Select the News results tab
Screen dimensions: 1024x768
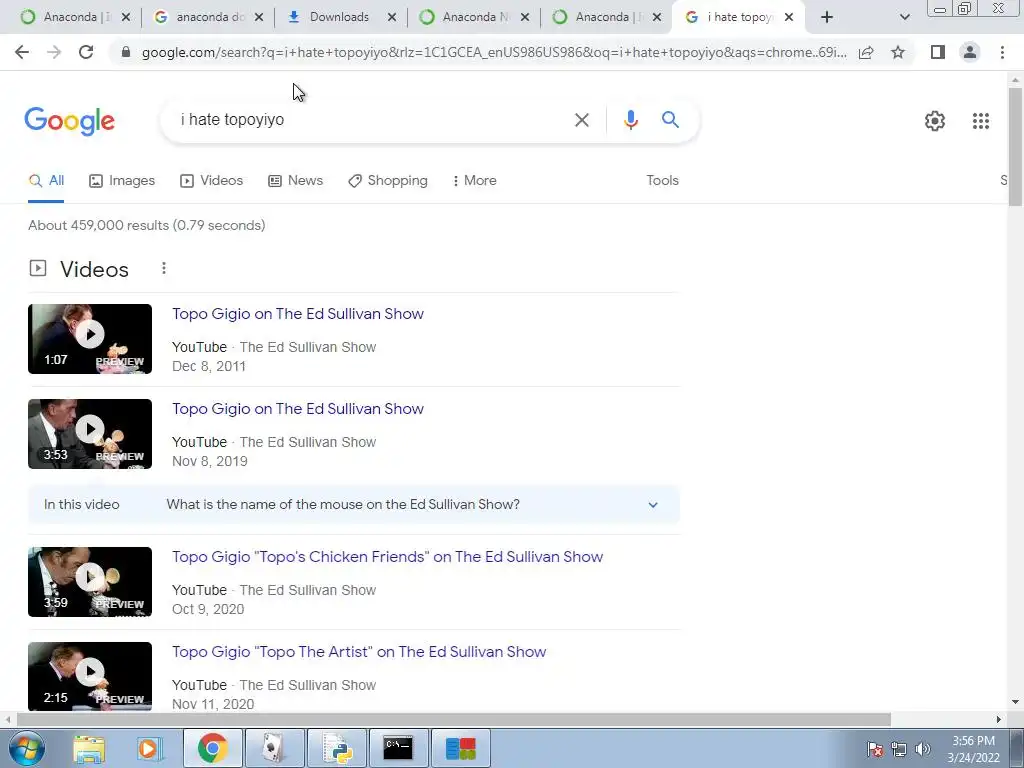[295, 181]
